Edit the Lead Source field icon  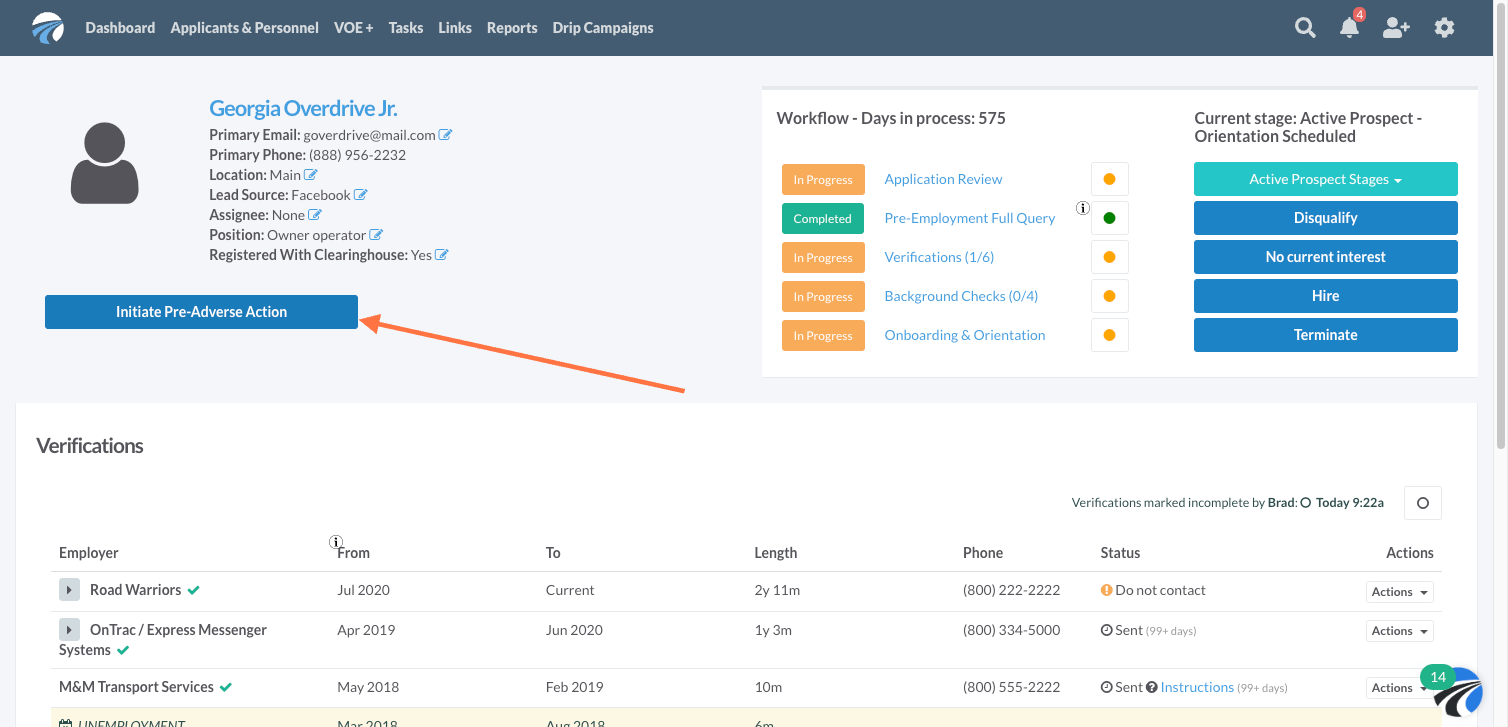[x=361, y=195]
